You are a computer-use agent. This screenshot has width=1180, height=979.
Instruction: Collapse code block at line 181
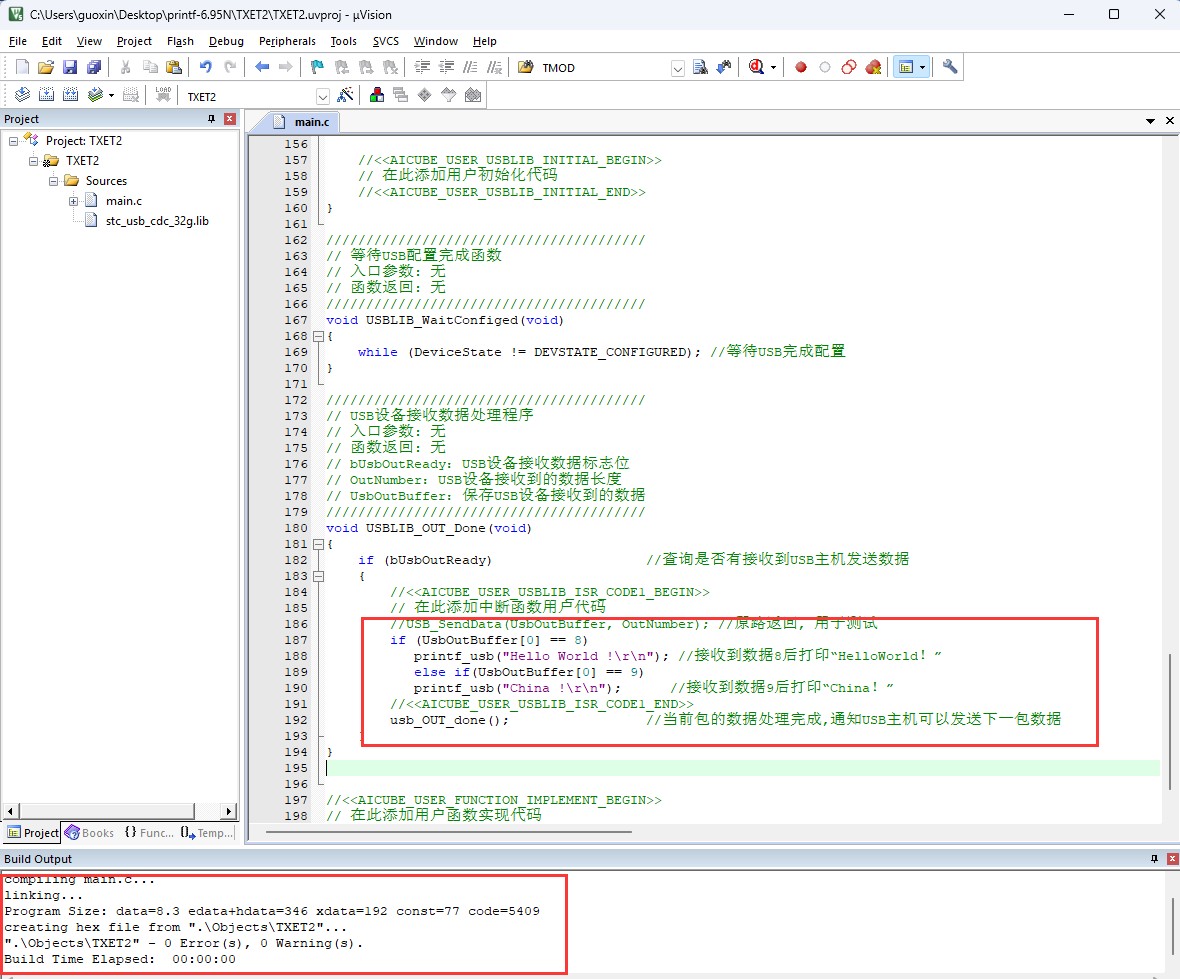click(x=318, y=544)
